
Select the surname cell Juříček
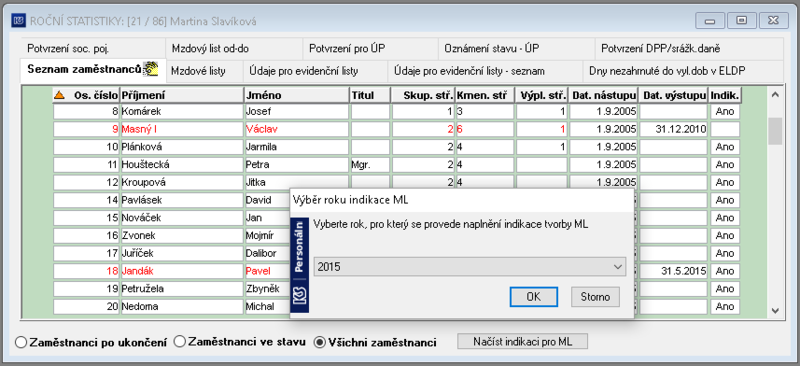tap(182, 253)
